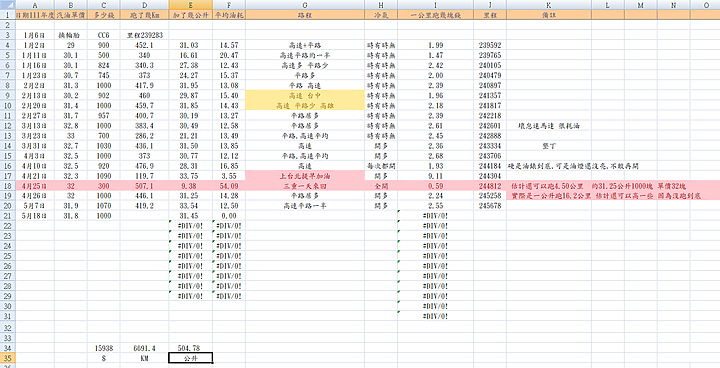Click the red cell with value 507.1
This screenshot has width=720, height=368.
[145, 186]
